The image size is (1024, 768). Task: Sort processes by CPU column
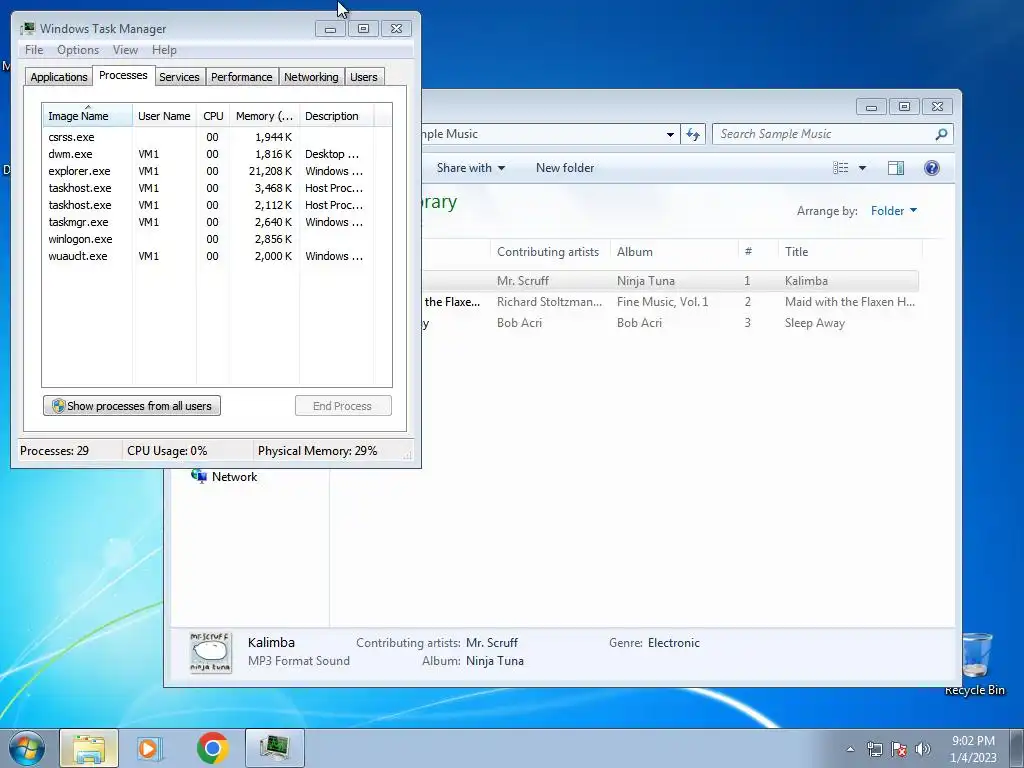pos(213,116)
